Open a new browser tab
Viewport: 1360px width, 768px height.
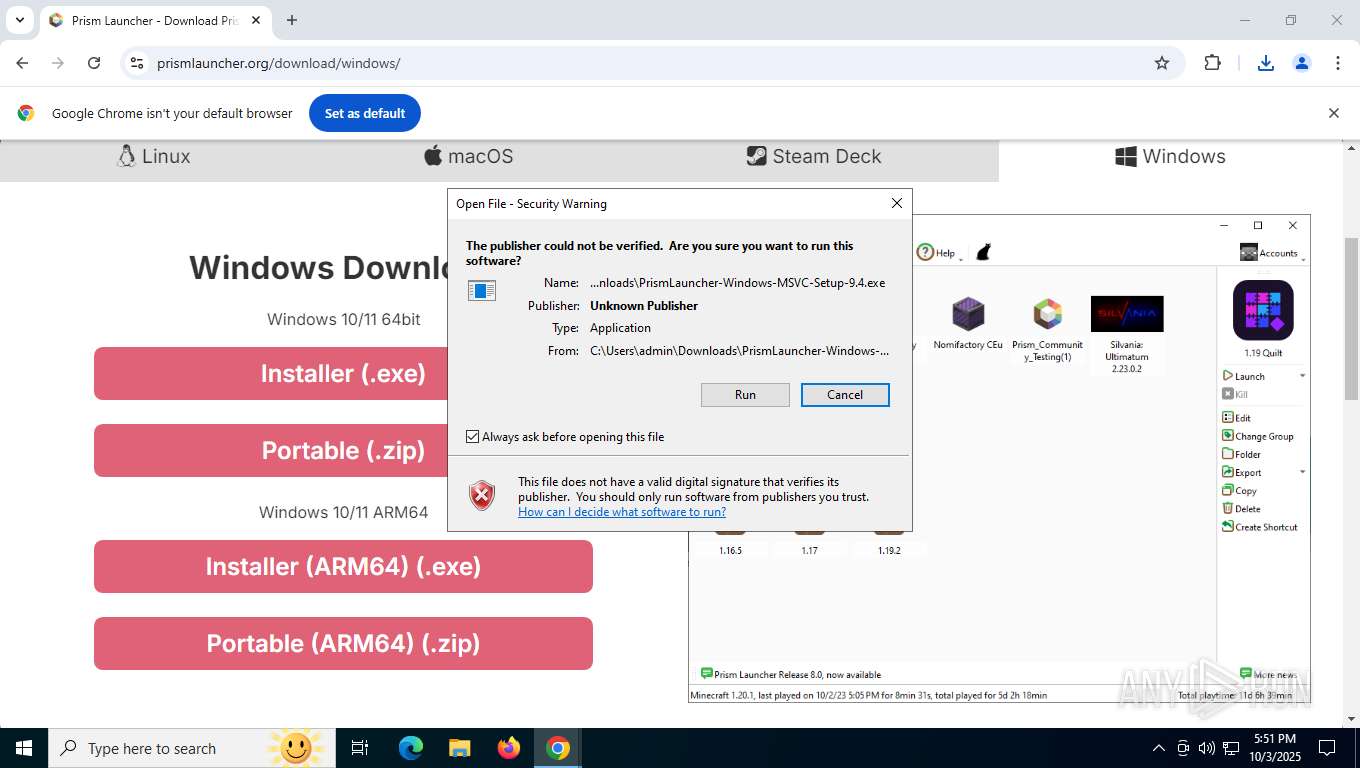[x=292, y=20]
